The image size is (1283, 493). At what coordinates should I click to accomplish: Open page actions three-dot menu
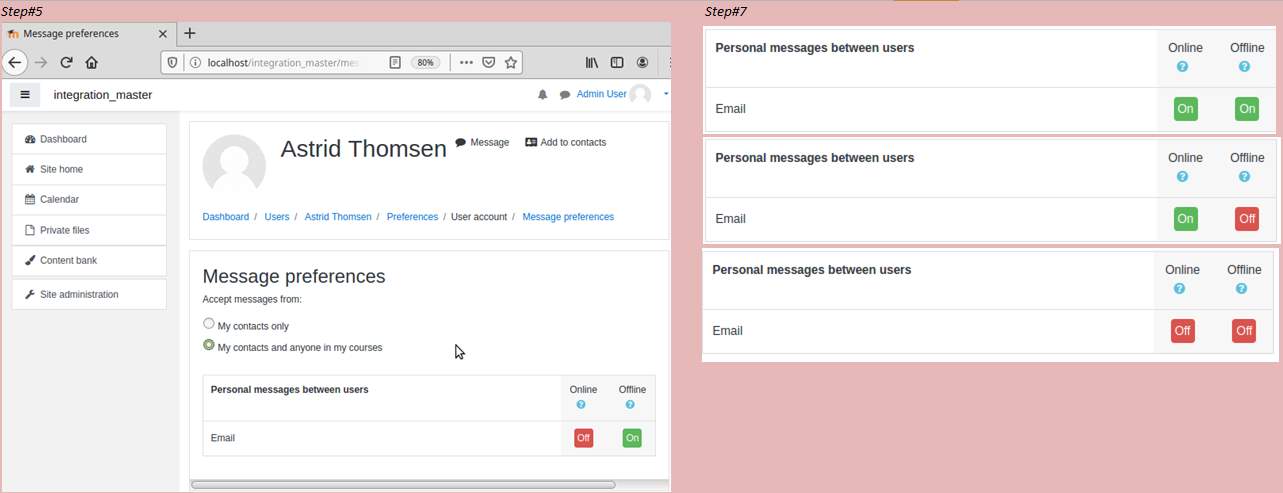[466, 62]
